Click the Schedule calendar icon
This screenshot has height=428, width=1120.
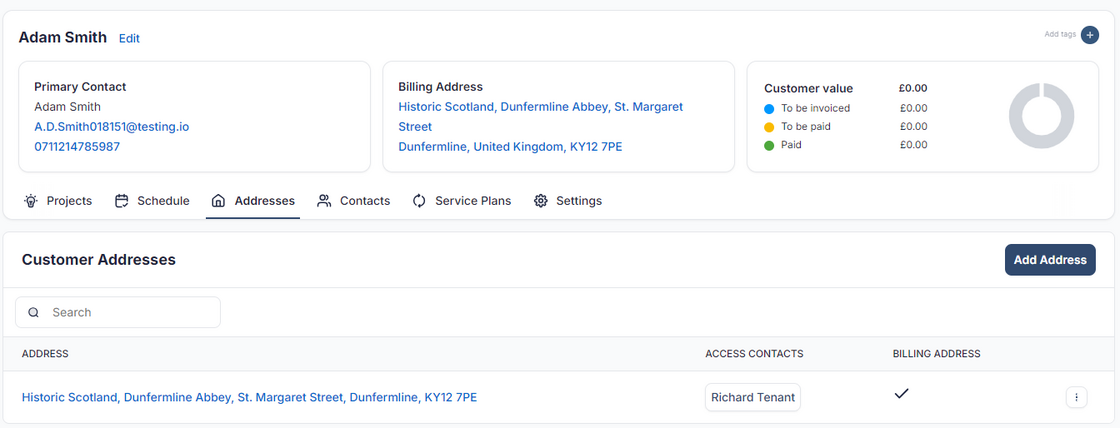click(122, 201)
